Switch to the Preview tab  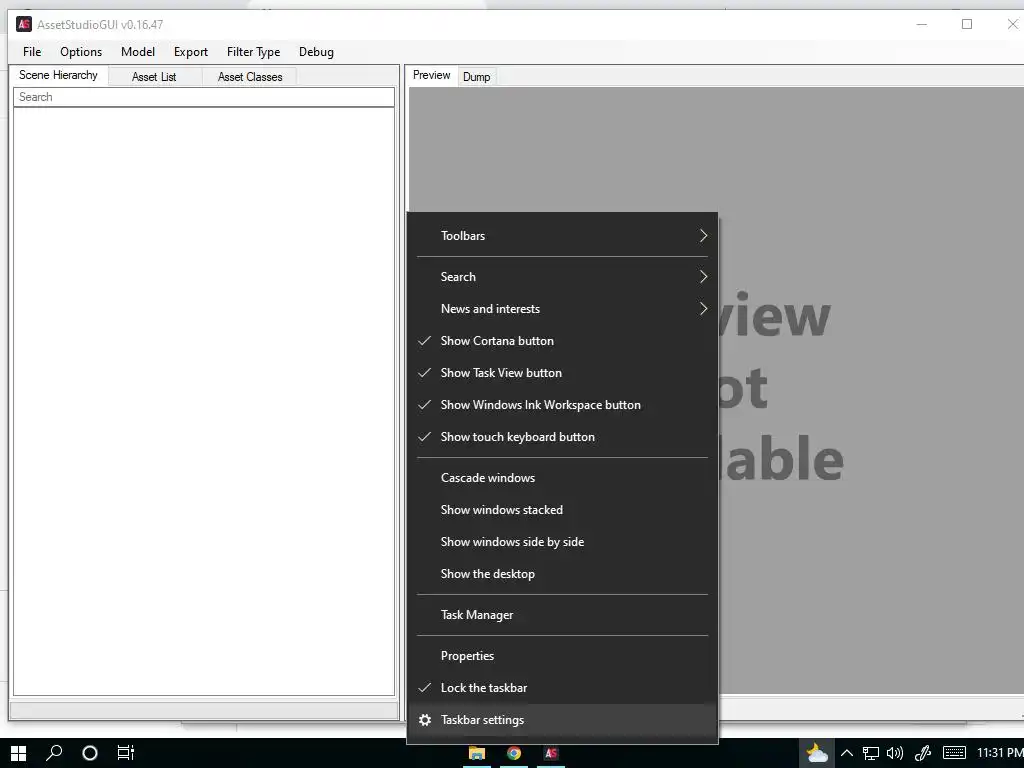point(432,75)
